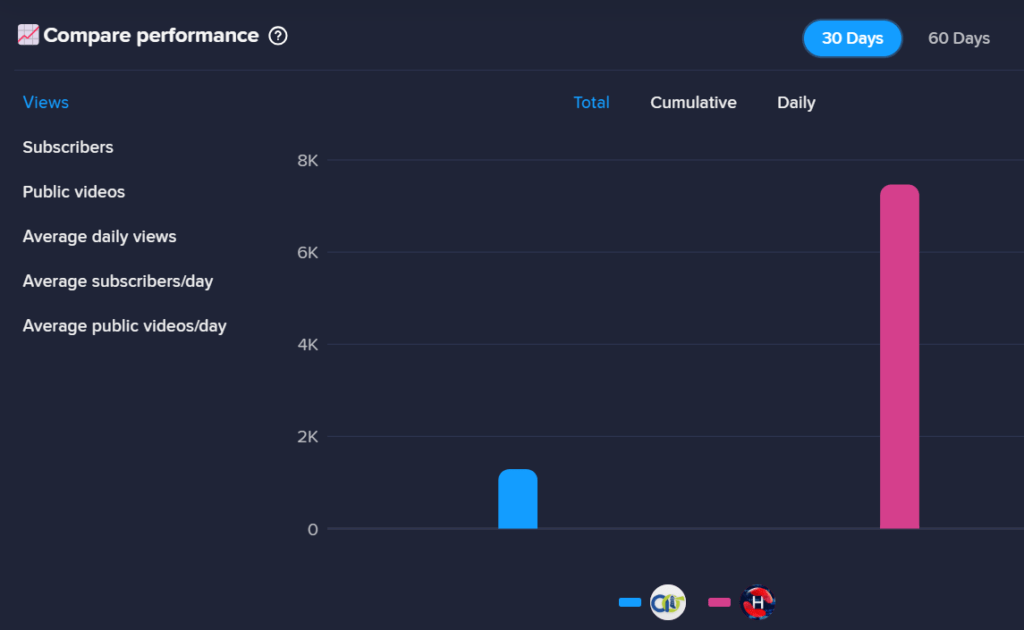Click the red H channel avatar
Screen dimensions: 1024x630
(x=758, y=602)
